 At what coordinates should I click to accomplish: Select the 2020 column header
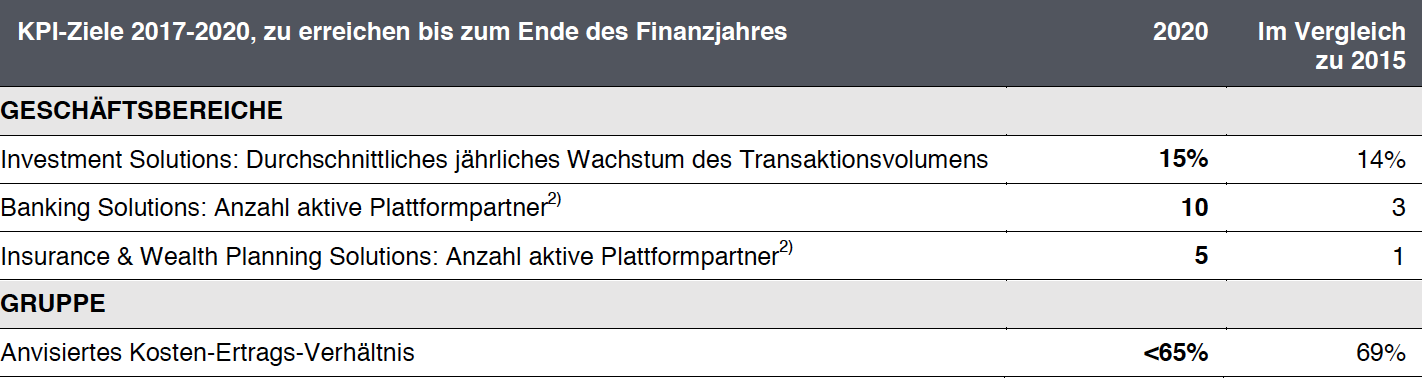pyautogui.click(x=1180, y=32)
